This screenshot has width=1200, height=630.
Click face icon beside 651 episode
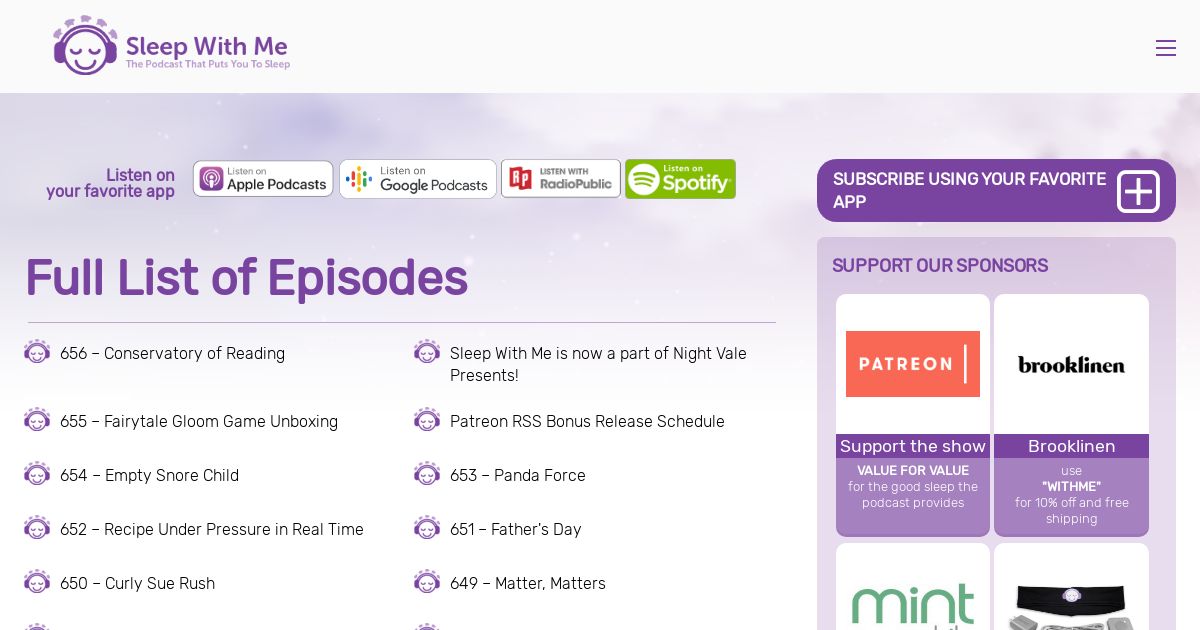click(427, 528)
